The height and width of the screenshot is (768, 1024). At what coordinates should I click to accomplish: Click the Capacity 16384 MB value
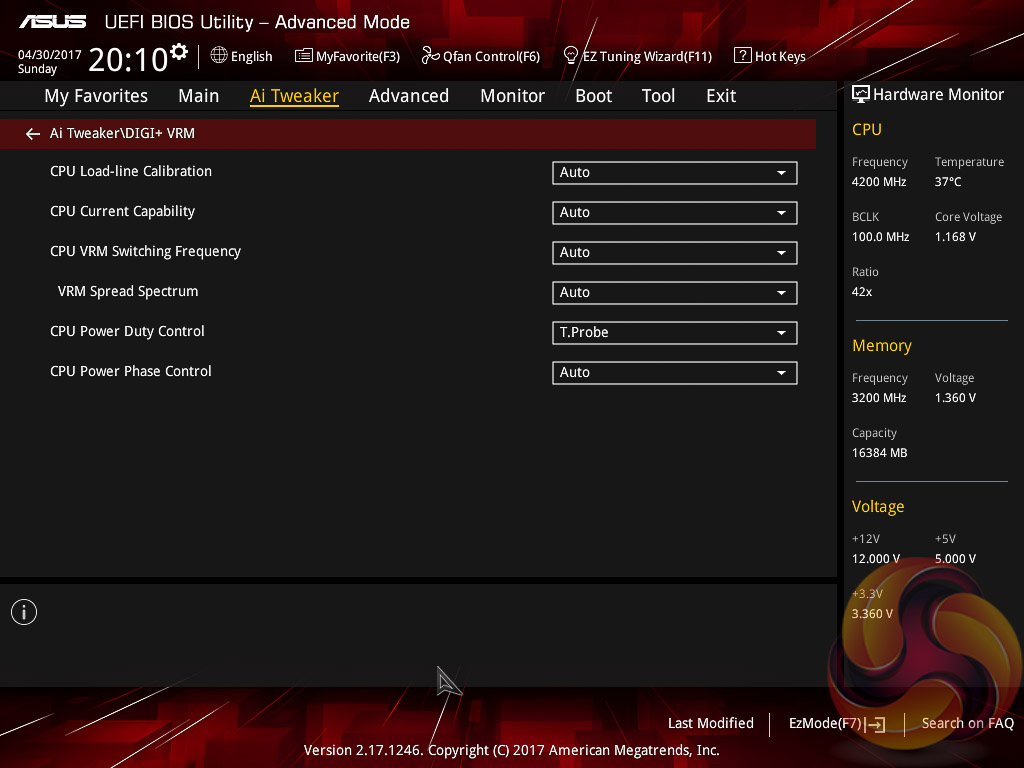(880, 453)
